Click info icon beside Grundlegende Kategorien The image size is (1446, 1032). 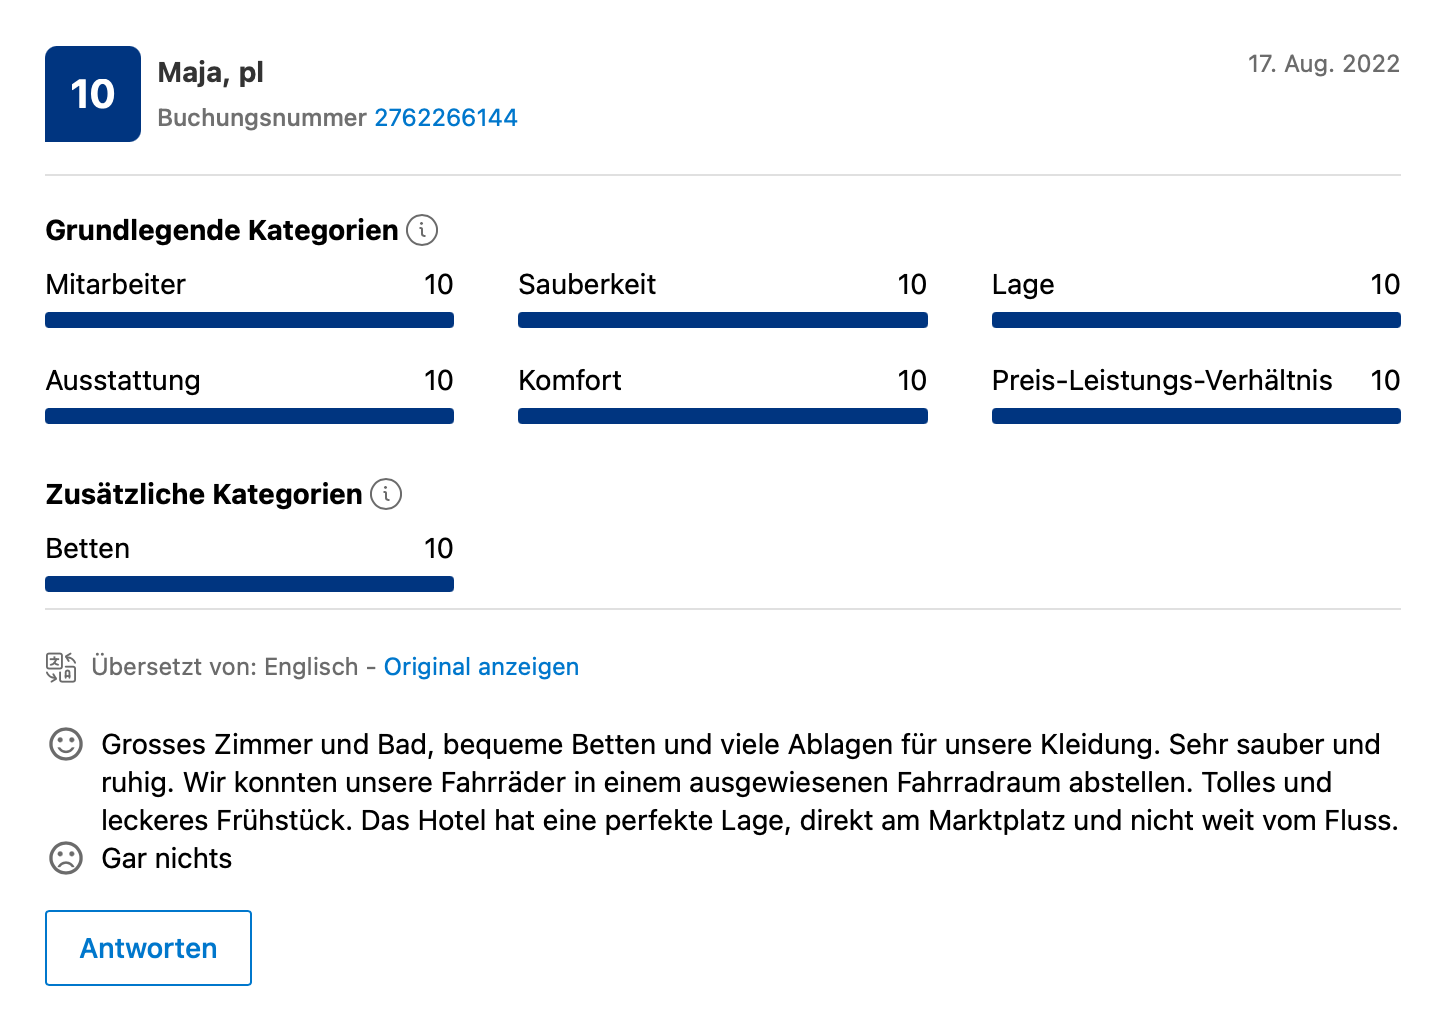tap(422, 230)
